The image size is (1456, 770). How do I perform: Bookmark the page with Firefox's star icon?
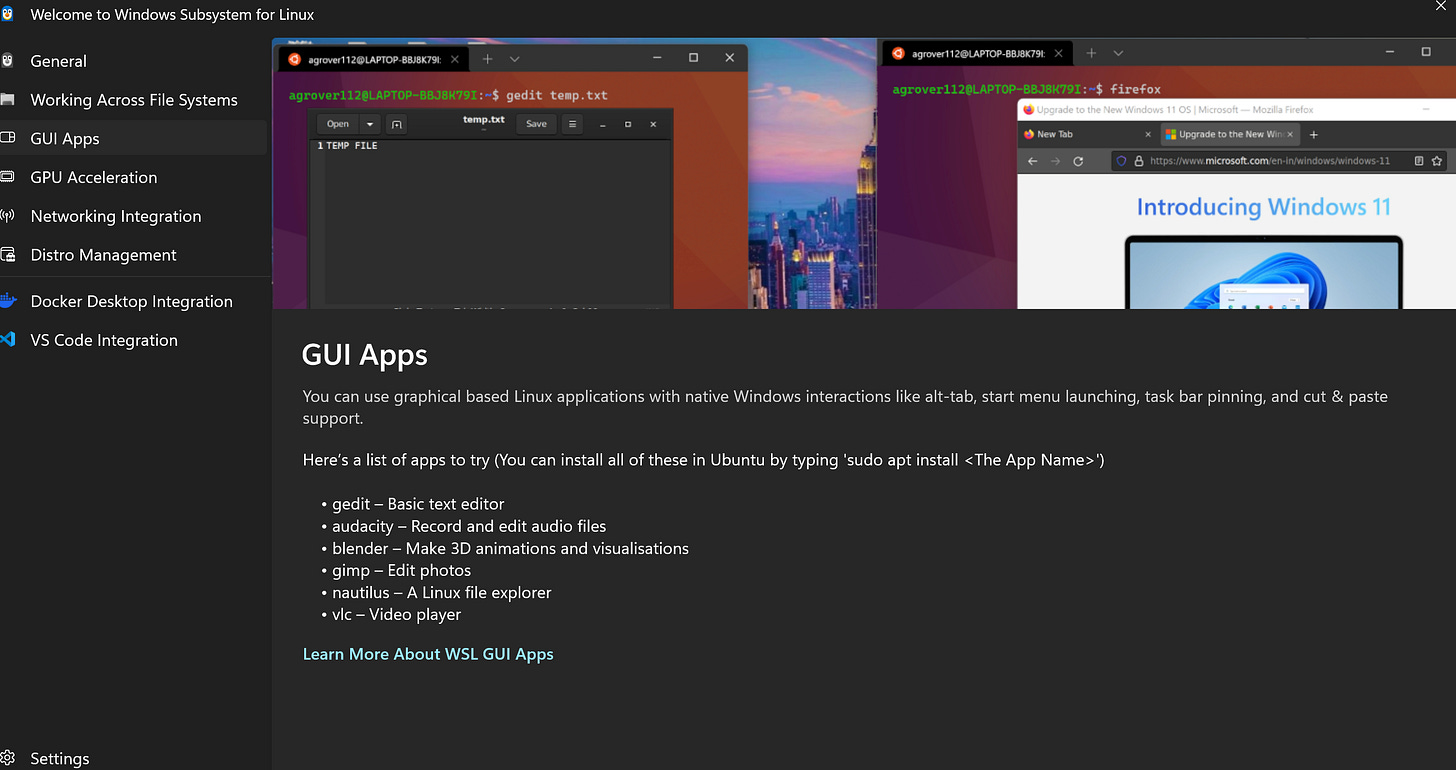click(x=1437, y=161)
